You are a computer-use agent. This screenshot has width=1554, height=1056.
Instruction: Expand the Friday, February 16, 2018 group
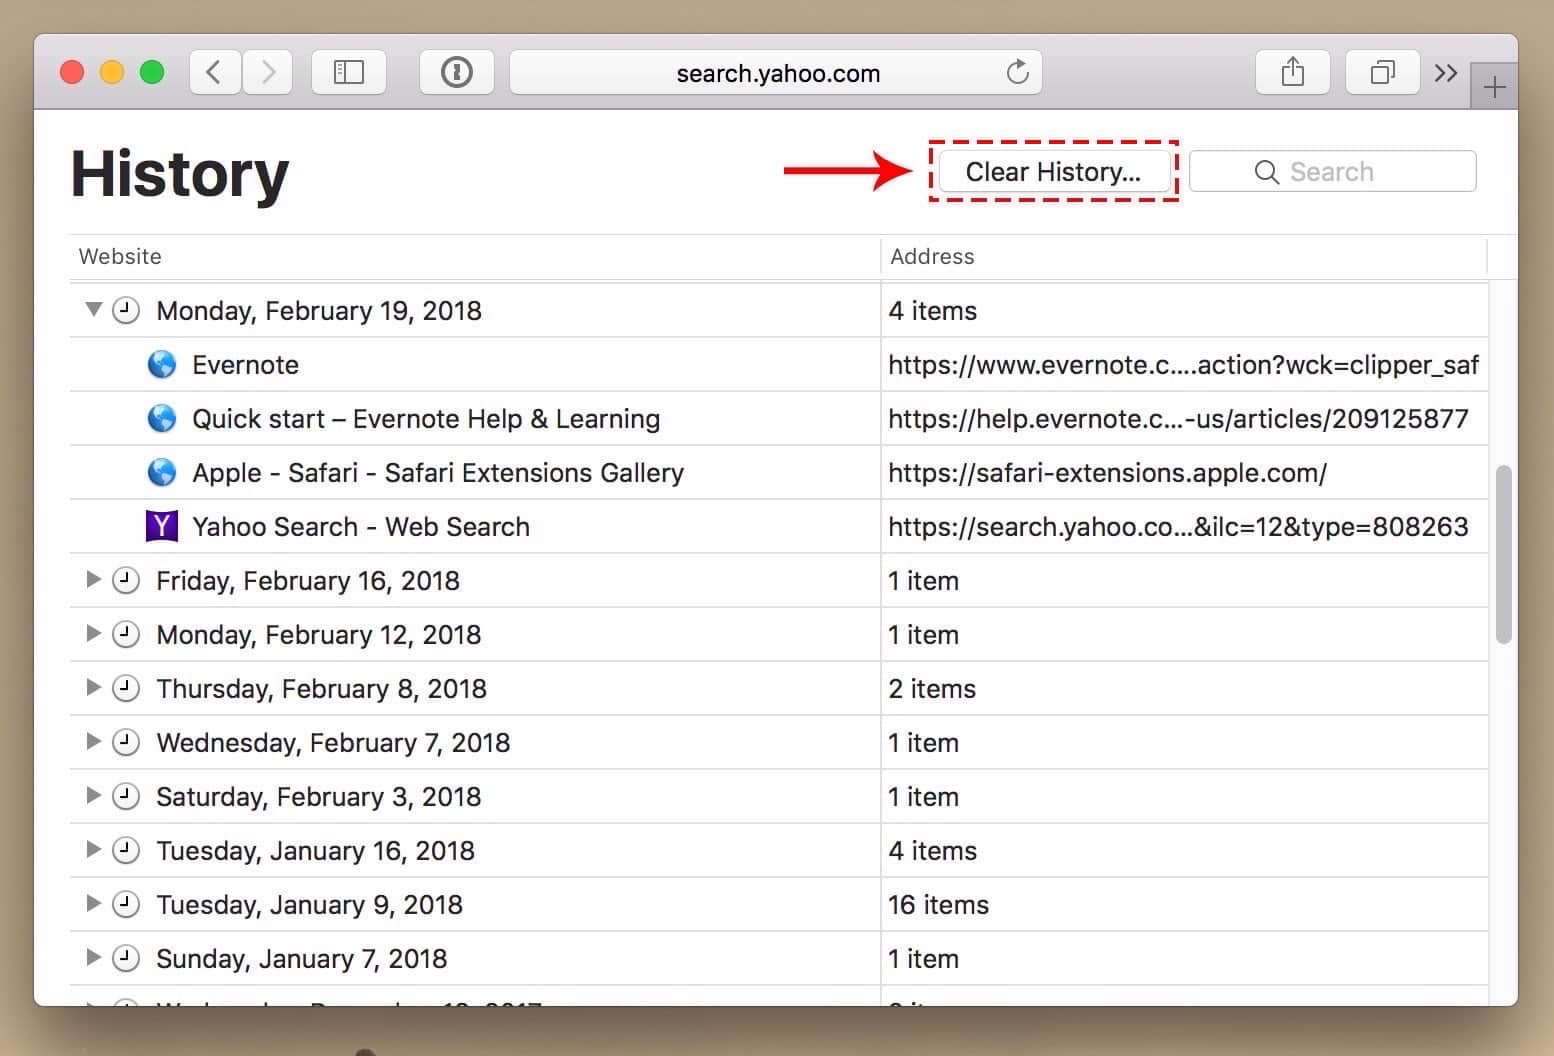tap(93, 579)
